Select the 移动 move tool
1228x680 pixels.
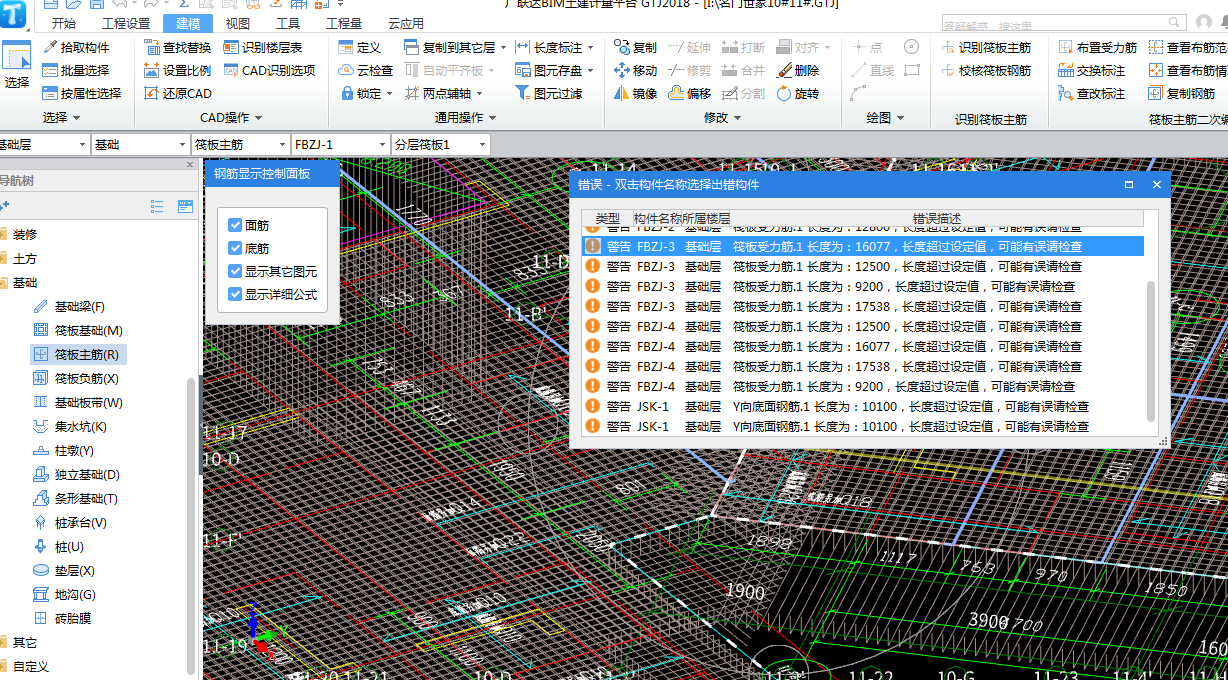[635, 70]
